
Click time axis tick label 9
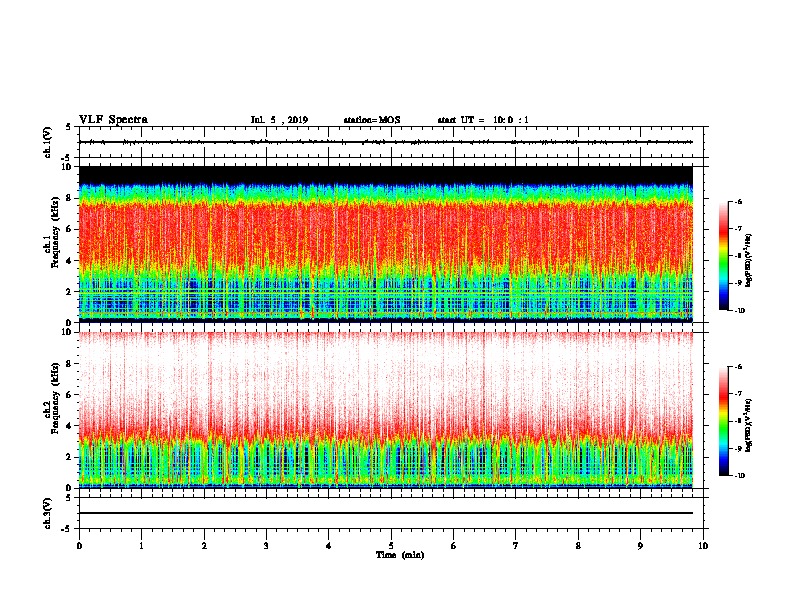pos(640,546)
